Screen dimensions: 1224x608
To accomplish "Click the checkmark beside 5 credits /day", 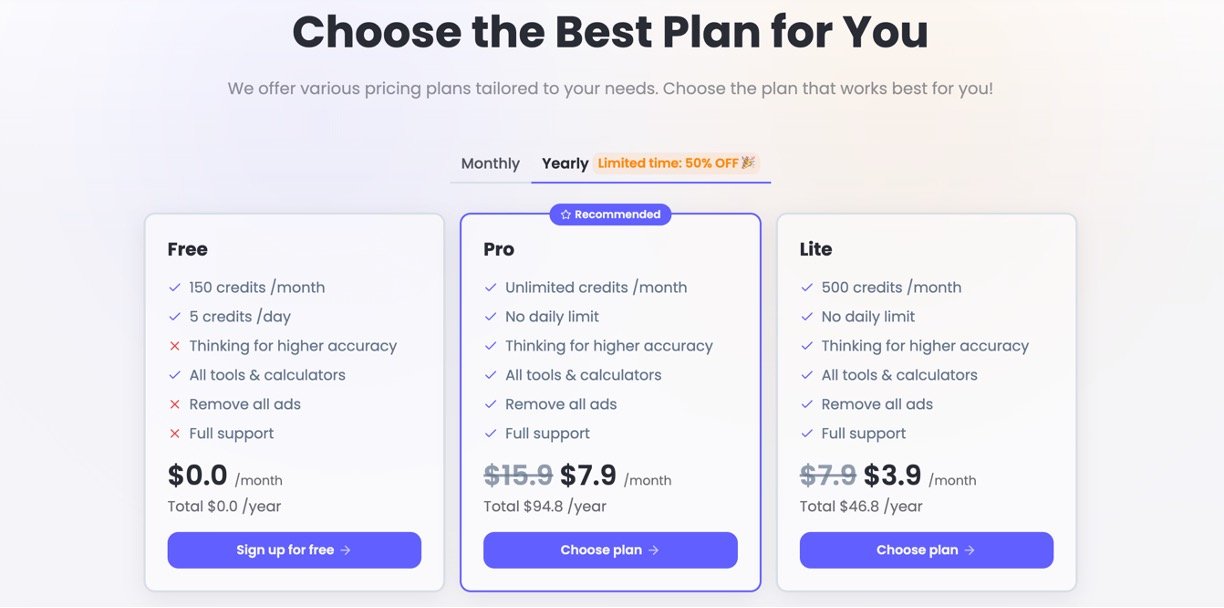I will tap(175, 317).
